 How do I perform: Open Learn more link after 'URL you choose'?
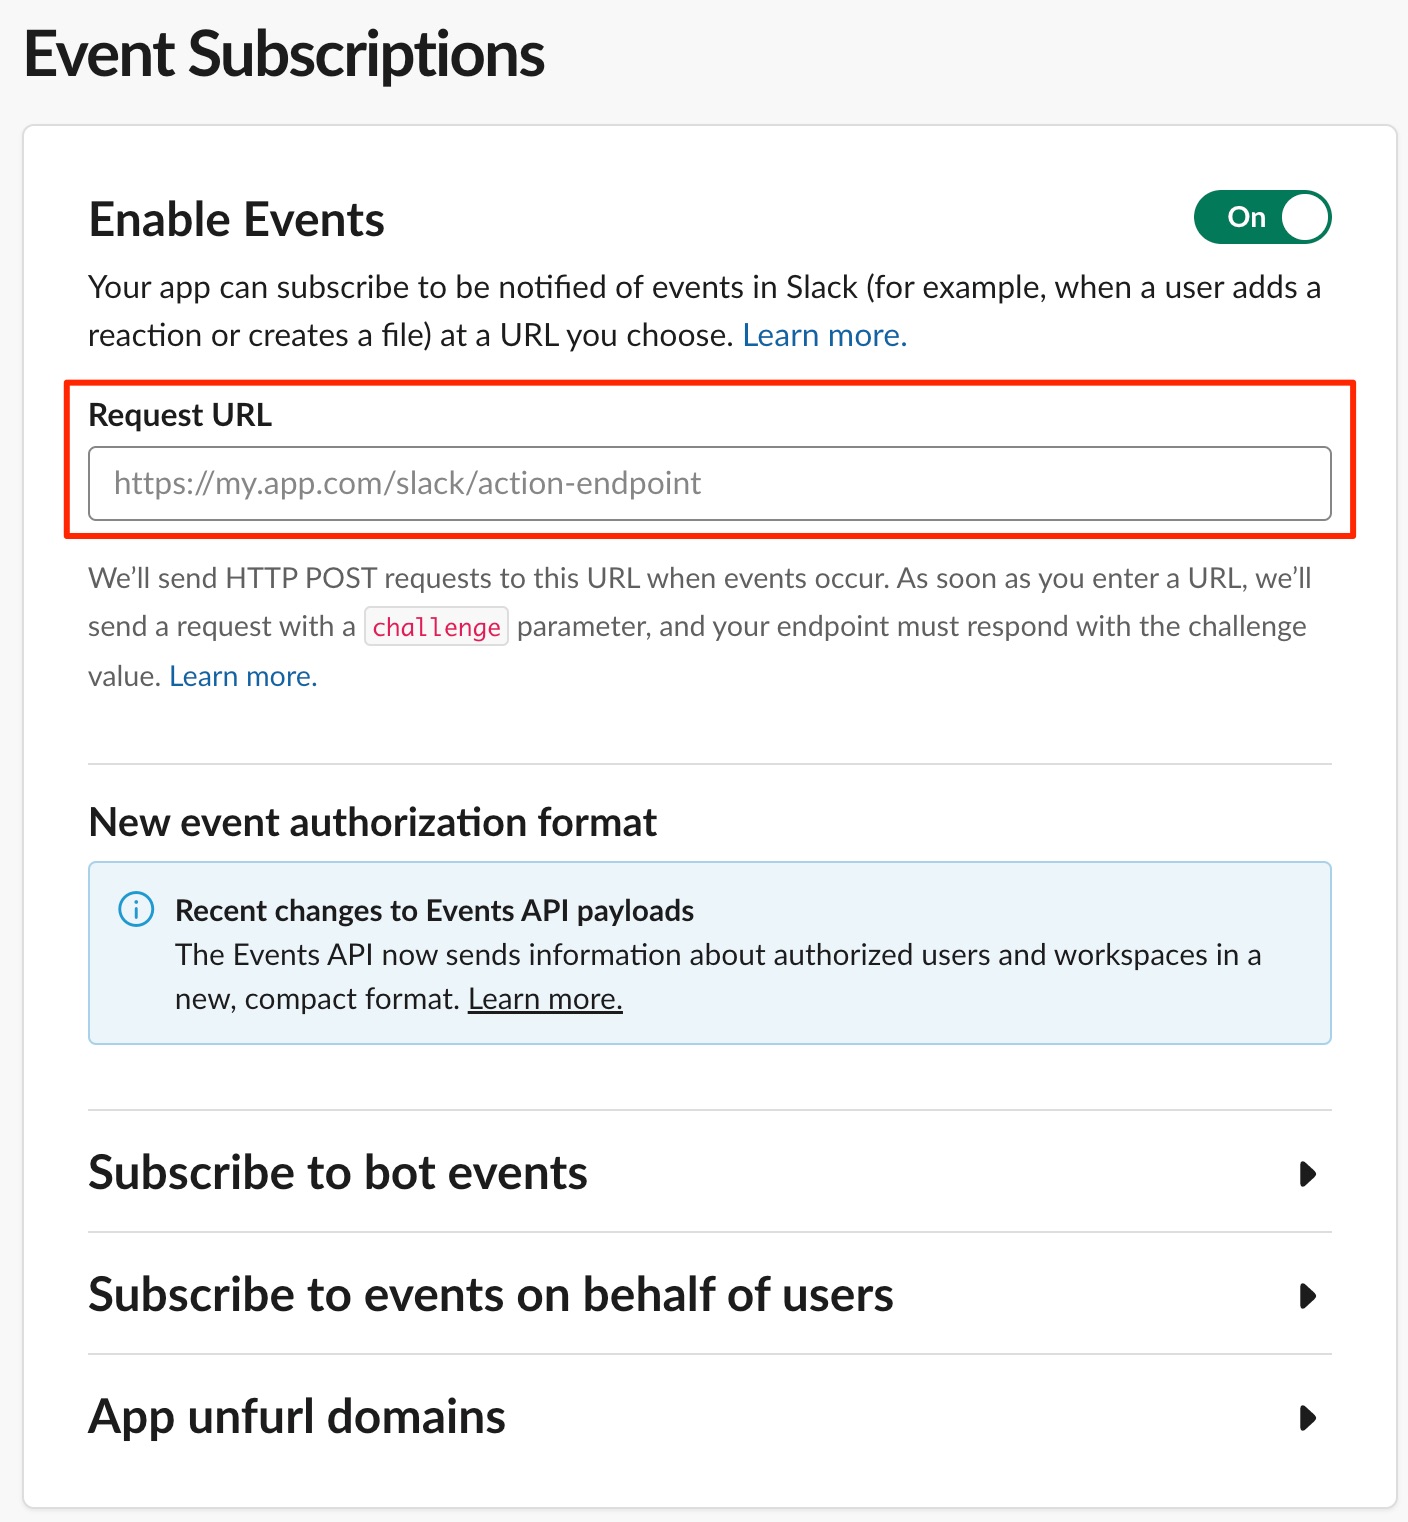[x=825, y=335]
